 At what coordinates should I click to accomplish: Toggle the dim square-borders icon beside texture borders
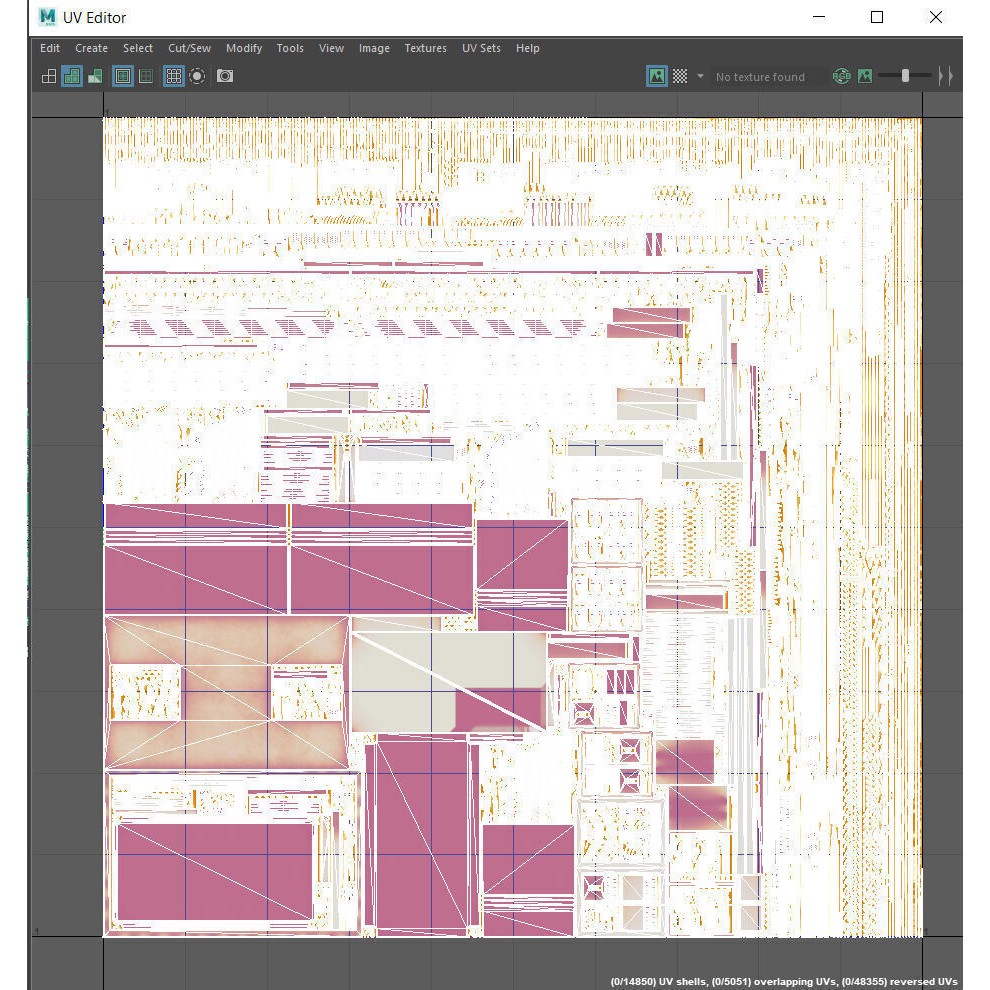coord(146,76)
